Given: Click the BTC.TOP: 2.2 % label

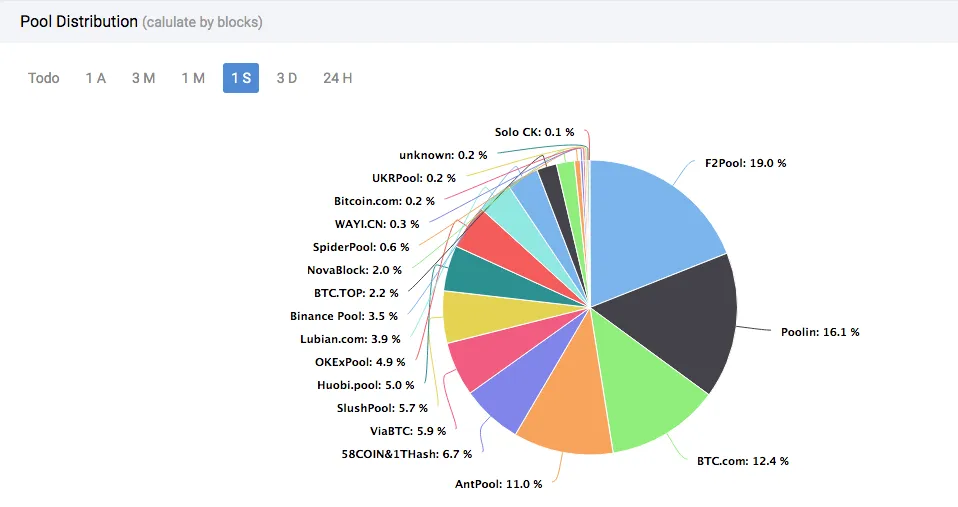Looking at the screenshot, I should tap(356, 293).
